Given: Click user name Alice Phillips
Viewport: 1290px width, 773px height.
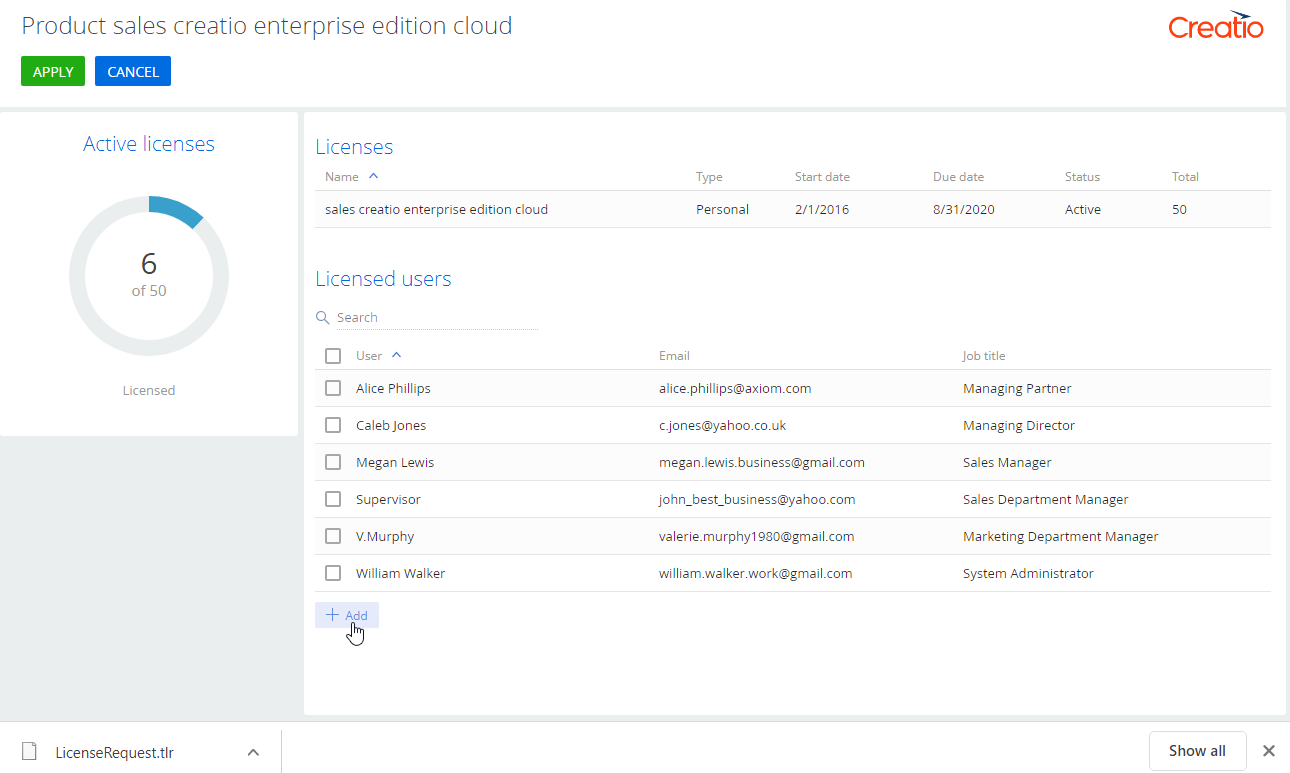Looking at the screenshot, I should 393,388.
